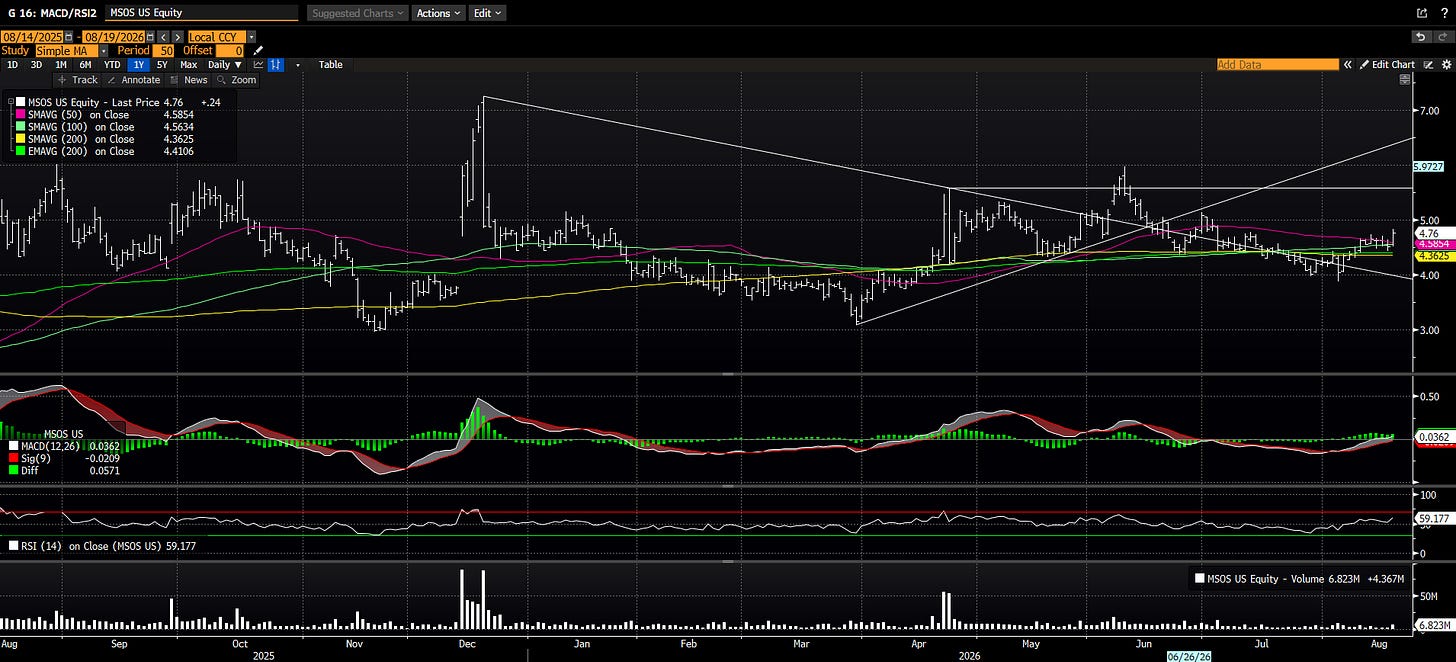Open the Table view tab
The image size is (1456, 662).
point(330,64)
